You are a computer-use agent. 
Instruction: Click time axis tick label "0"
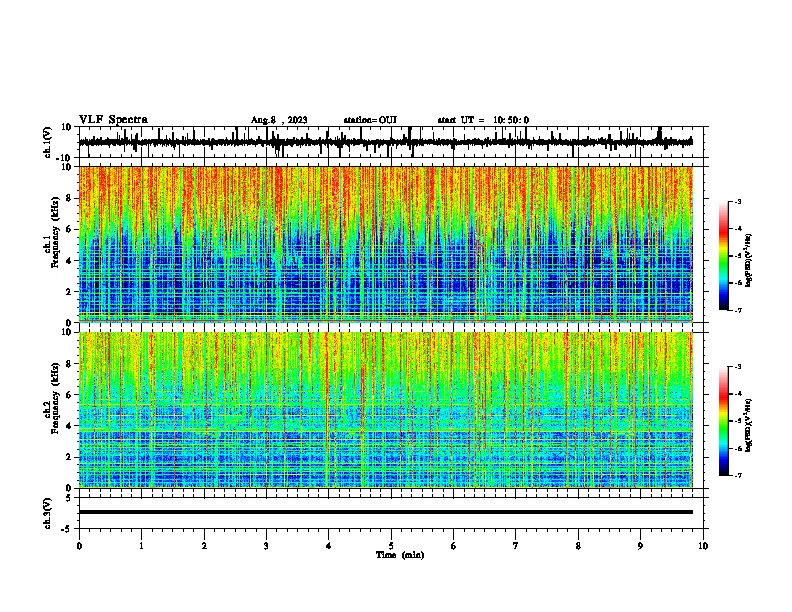[x=79, y=546]
